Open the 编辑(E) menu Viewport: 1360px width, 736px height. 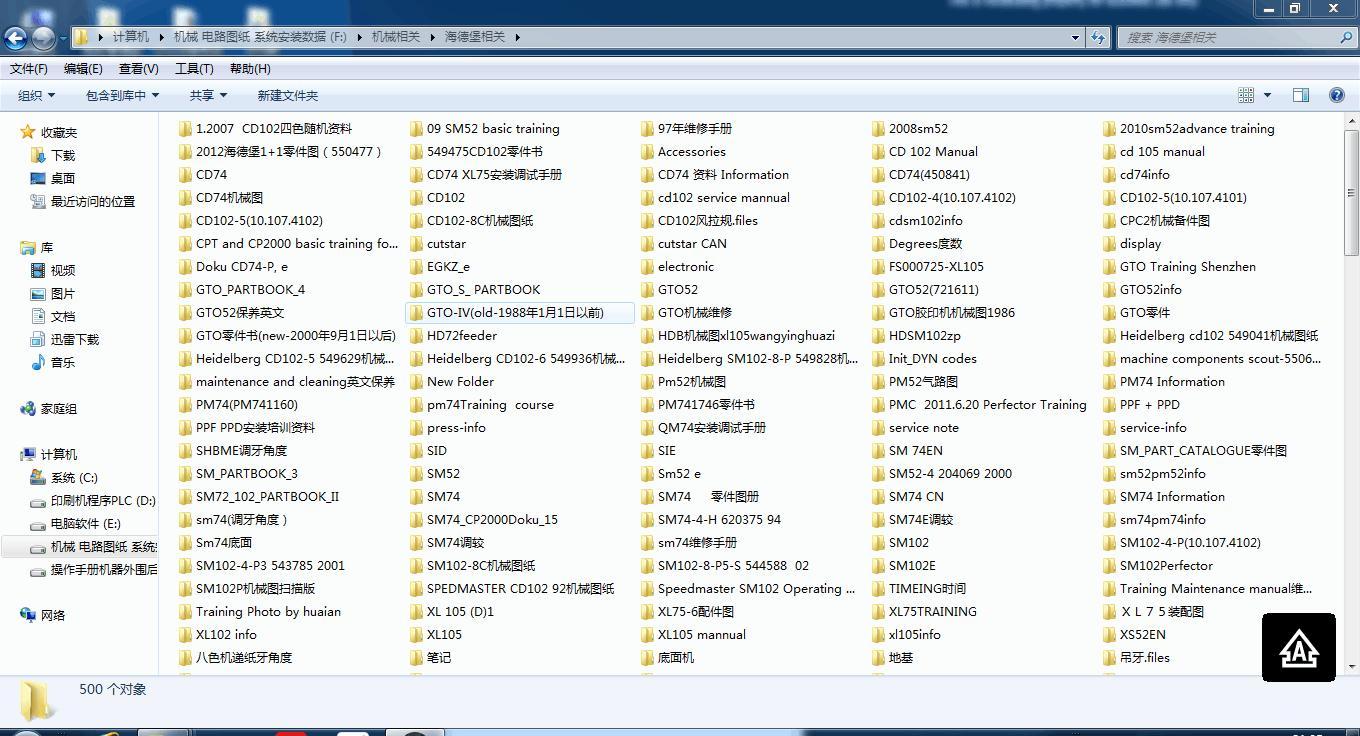(x=83, y=68)
